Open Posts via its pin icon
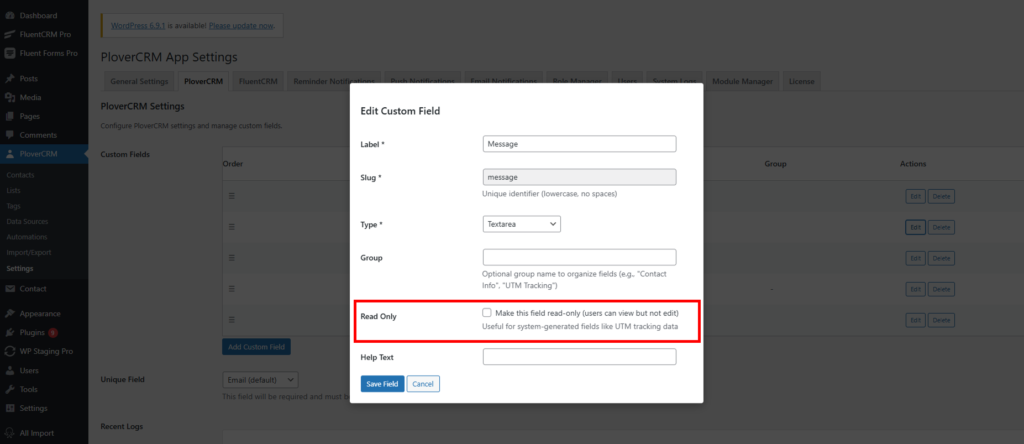Viewport: 1024px width, 444px height. (9, 79)
